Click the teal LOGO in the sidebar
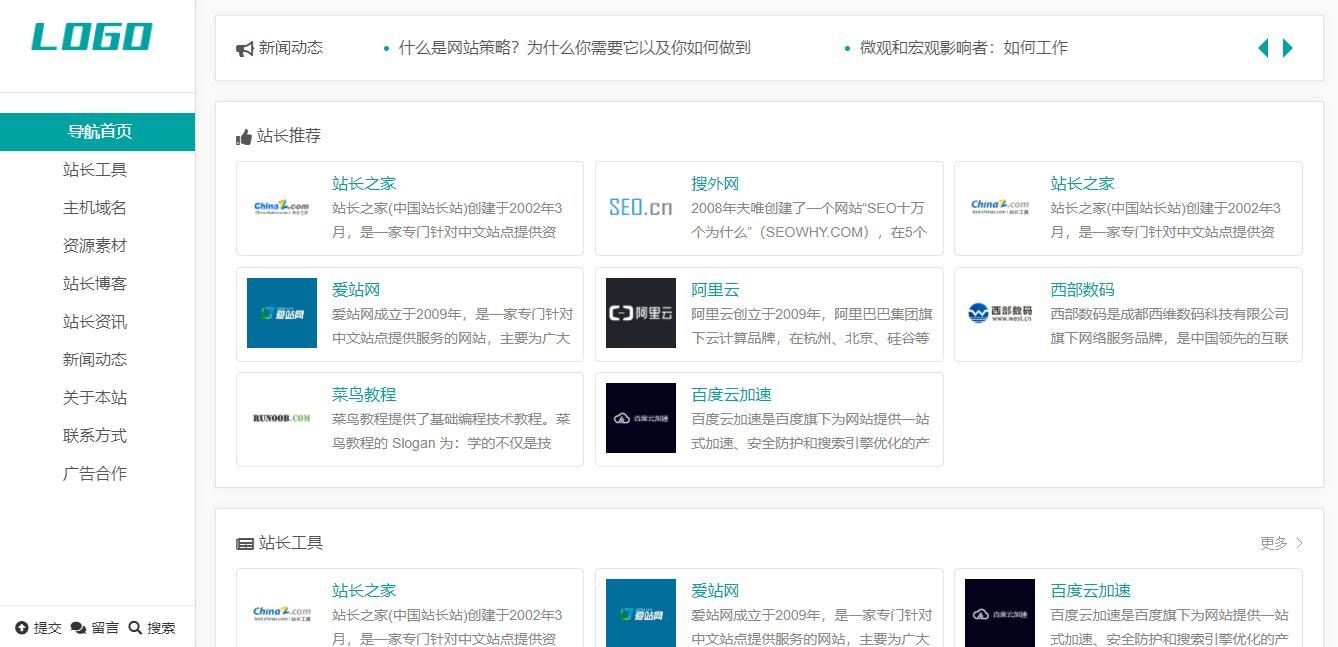This screenshot has width=1338, height=647. 92,37
